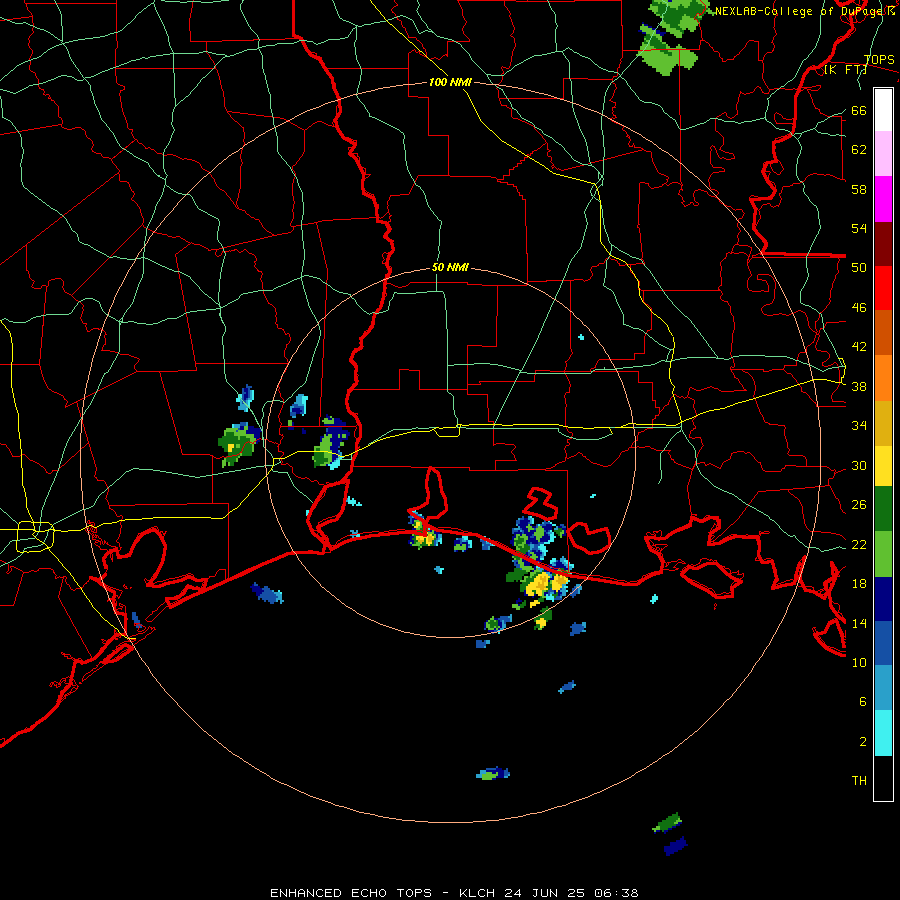Viewport: 900px width, 900px height.
Task: Select the dark red legend swatch
Action: point(883,243)
